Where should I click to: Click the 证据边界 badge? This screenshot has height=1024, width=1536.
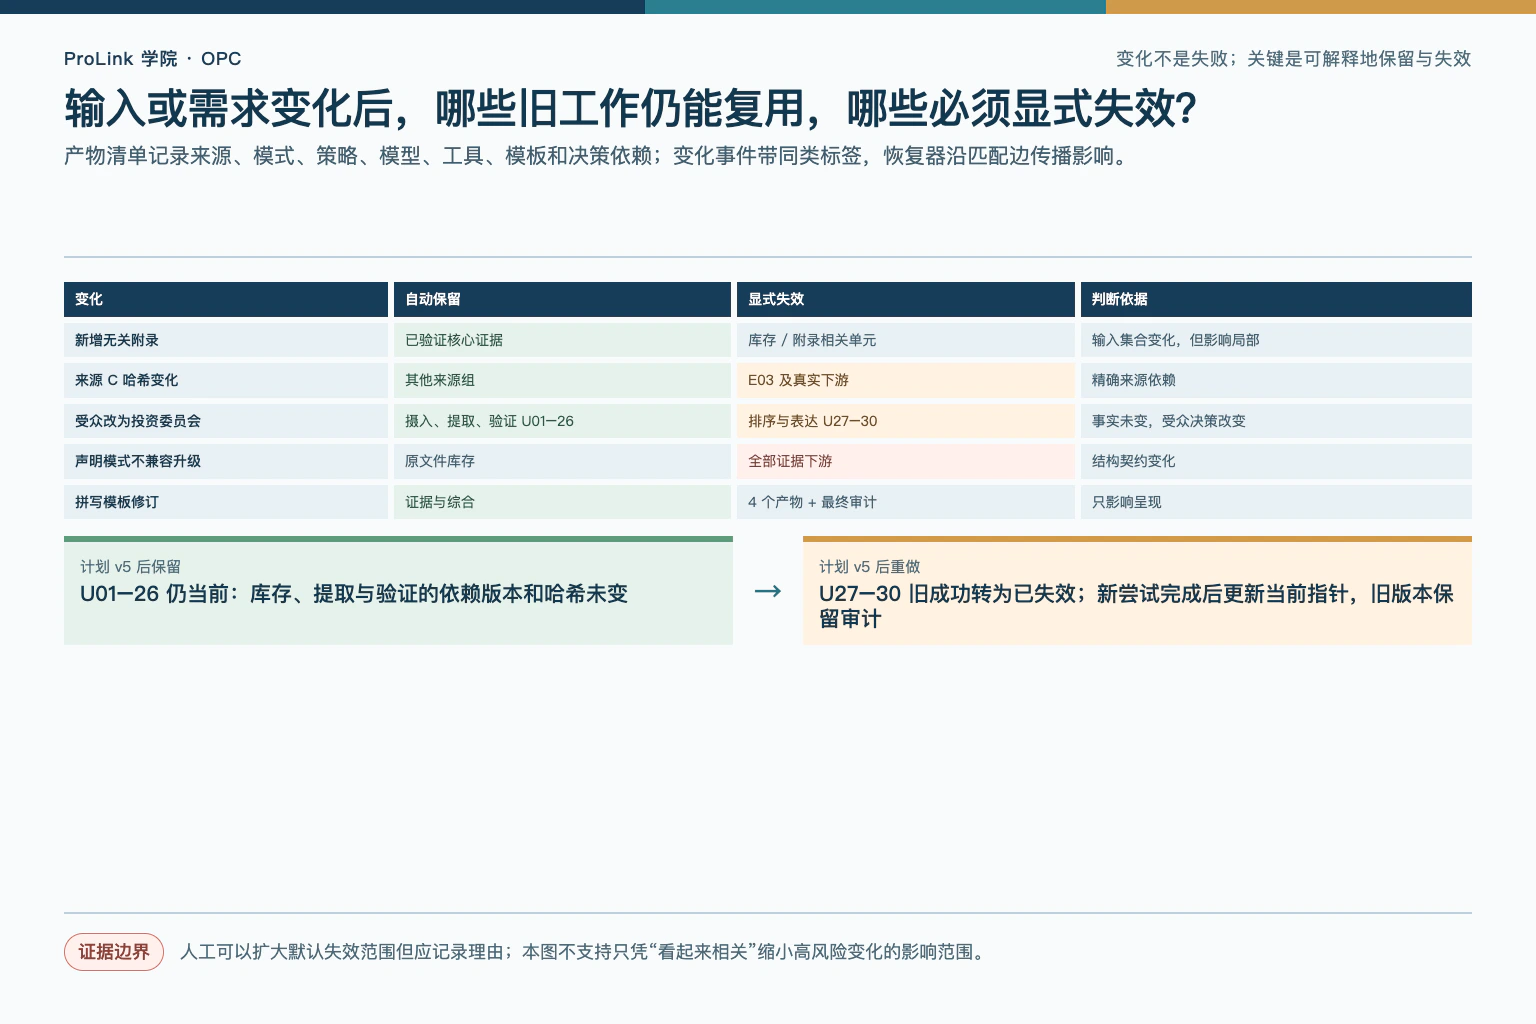click(x=114, y=952)
